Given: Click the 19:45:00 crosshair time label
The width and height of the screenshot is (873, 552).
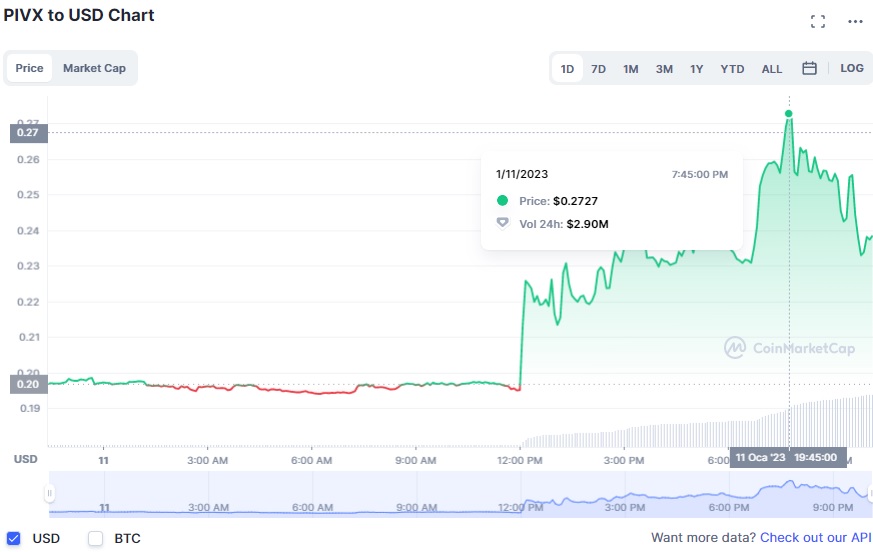Looking at the screenshot, I should tap(816, 457).
